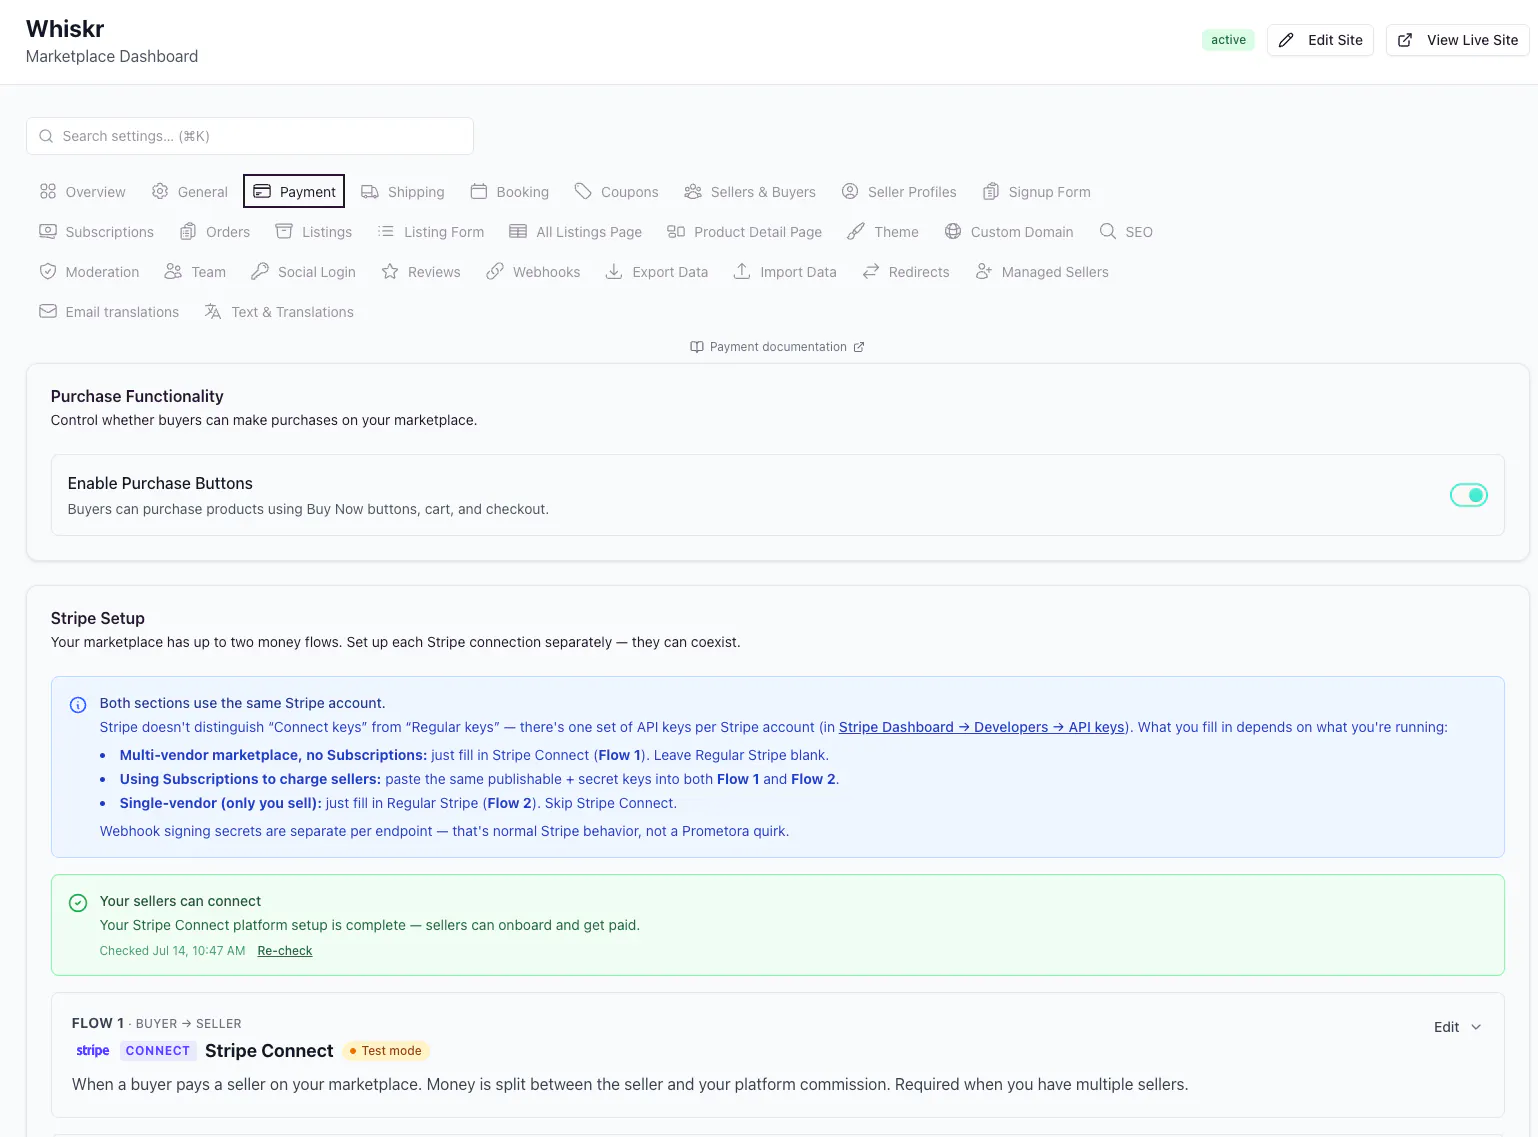
Task: Click the Reviews star icon
Action: (390, 271)
